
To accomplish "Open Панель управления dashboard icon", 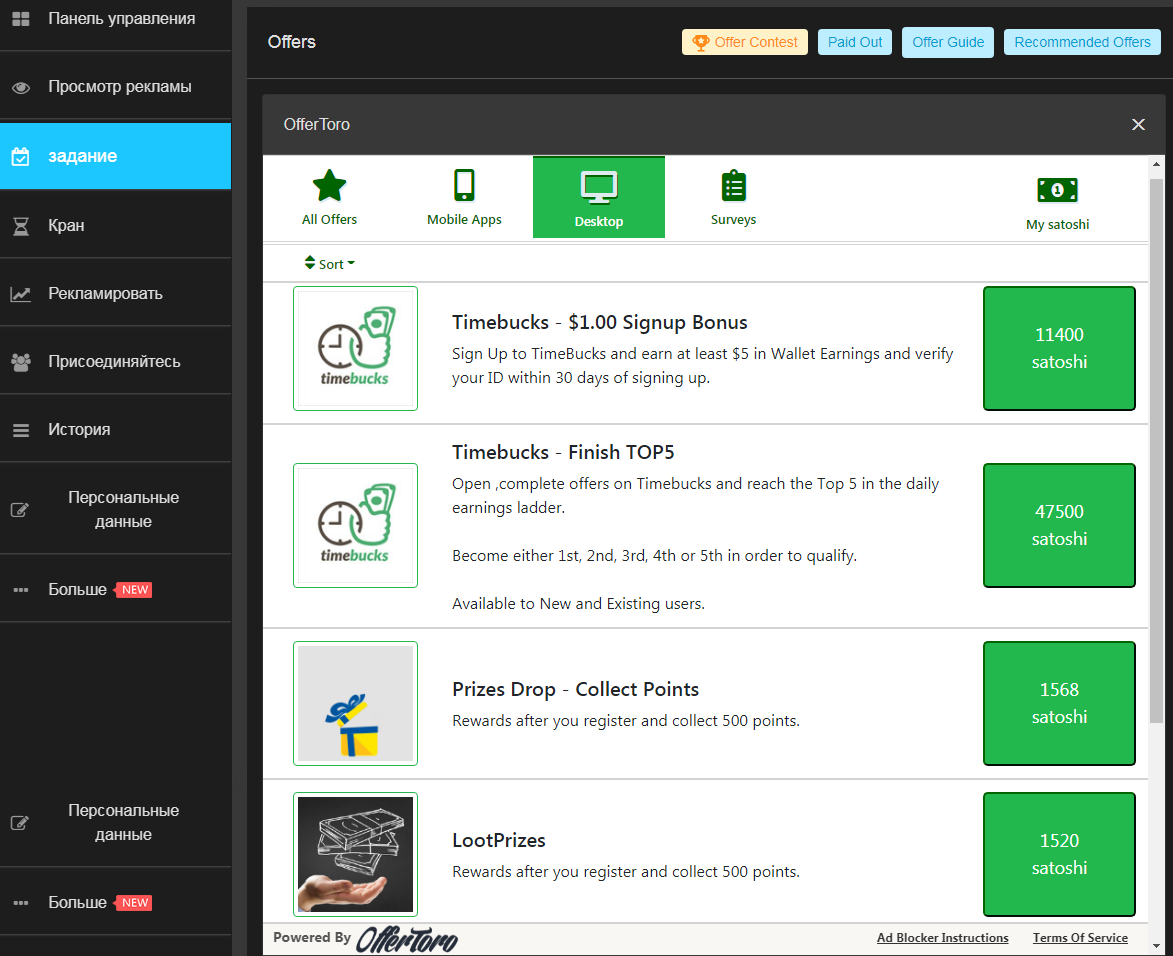I will (21, 19).
